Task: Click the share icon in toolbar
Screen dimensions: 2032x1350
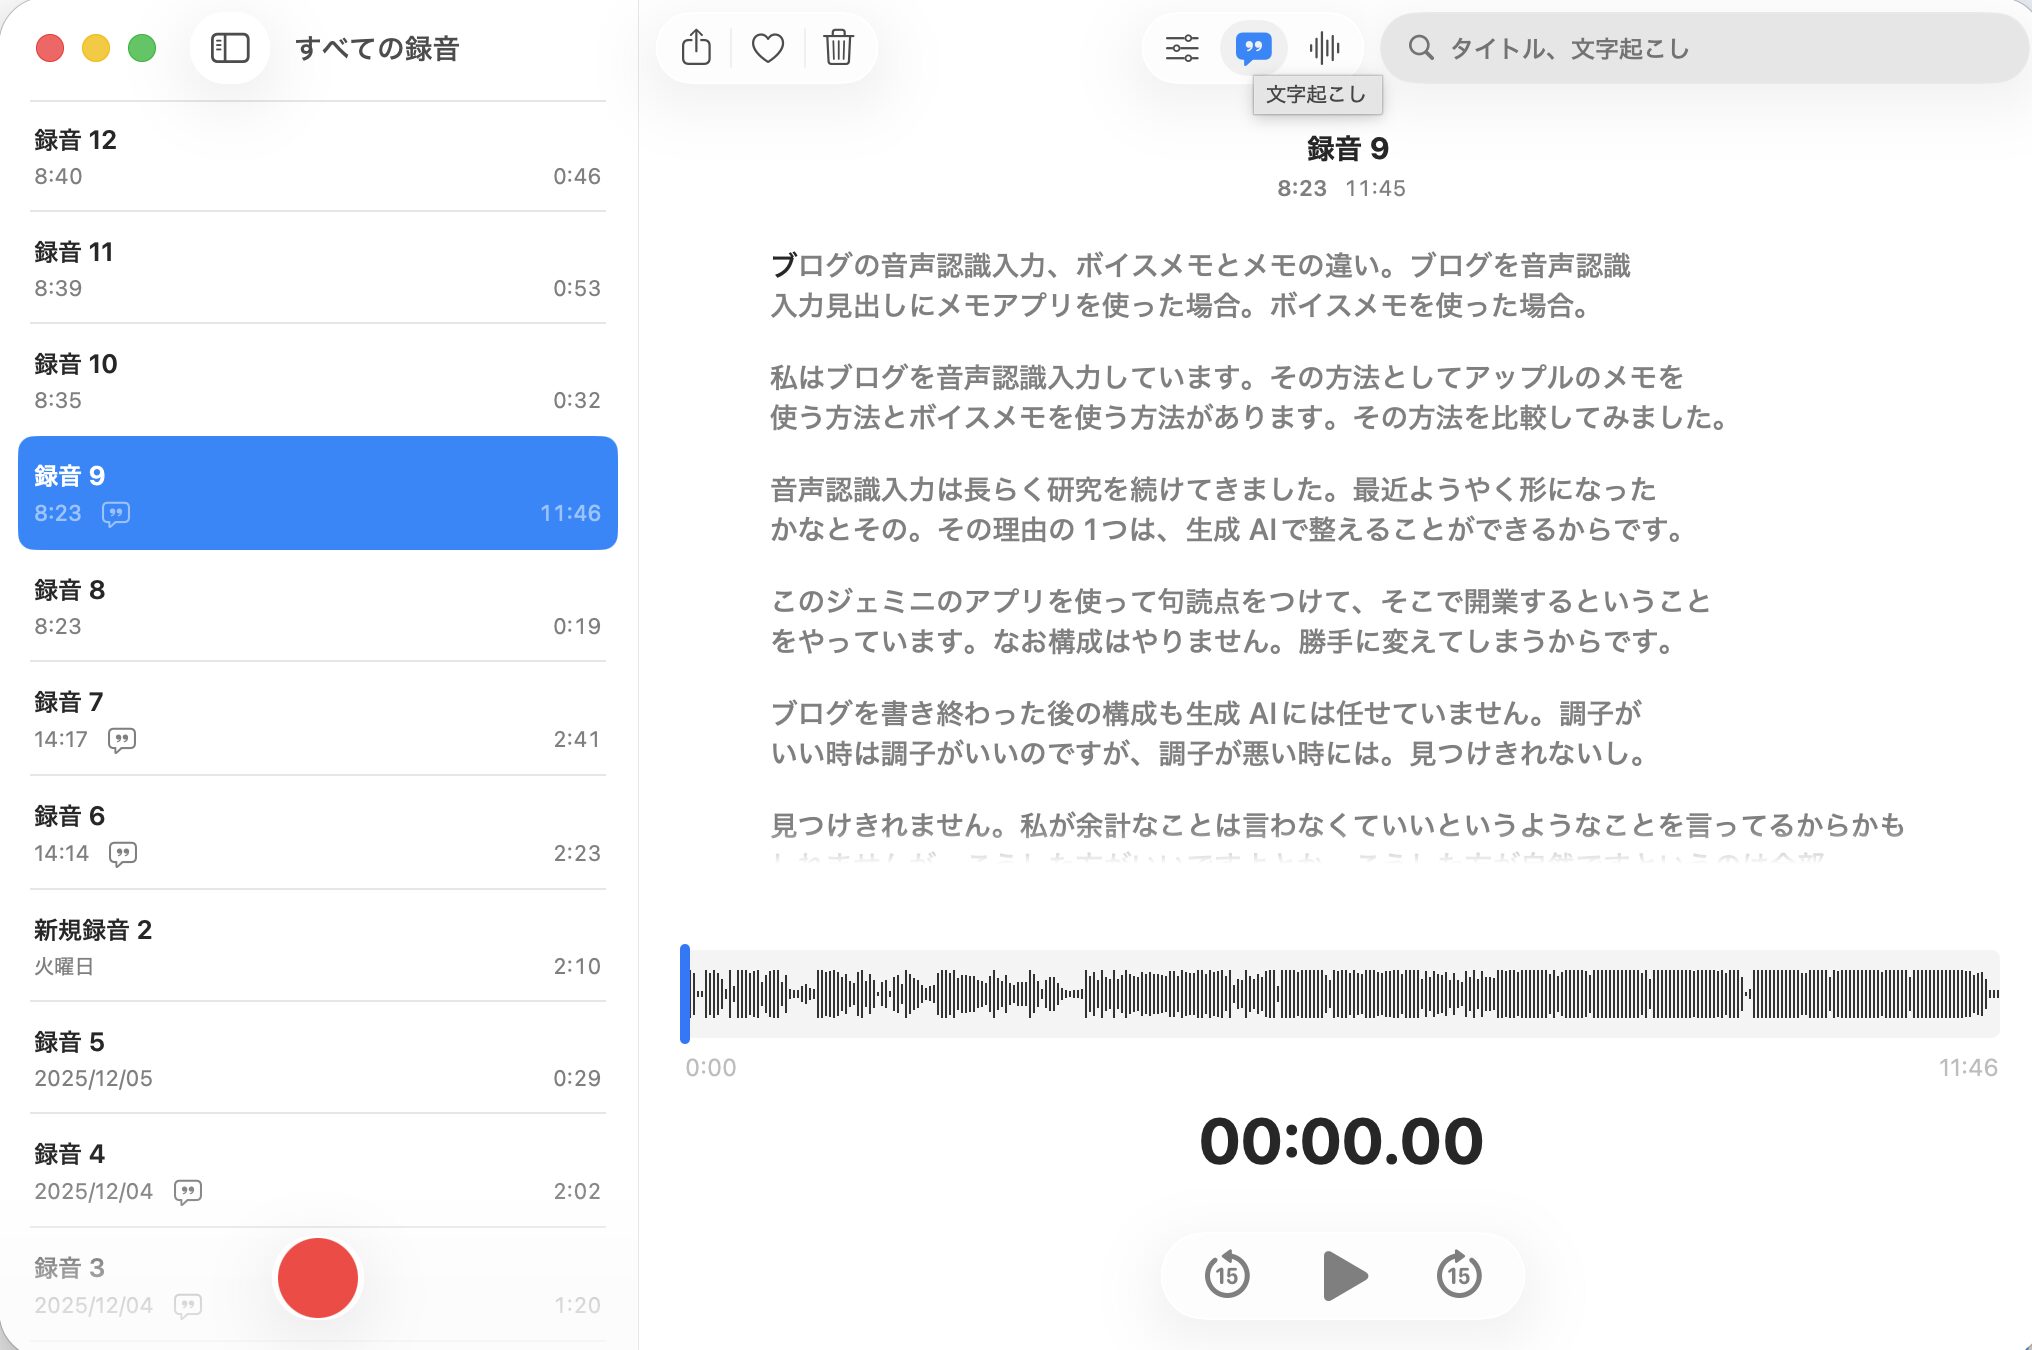Action: coord(696,48)
